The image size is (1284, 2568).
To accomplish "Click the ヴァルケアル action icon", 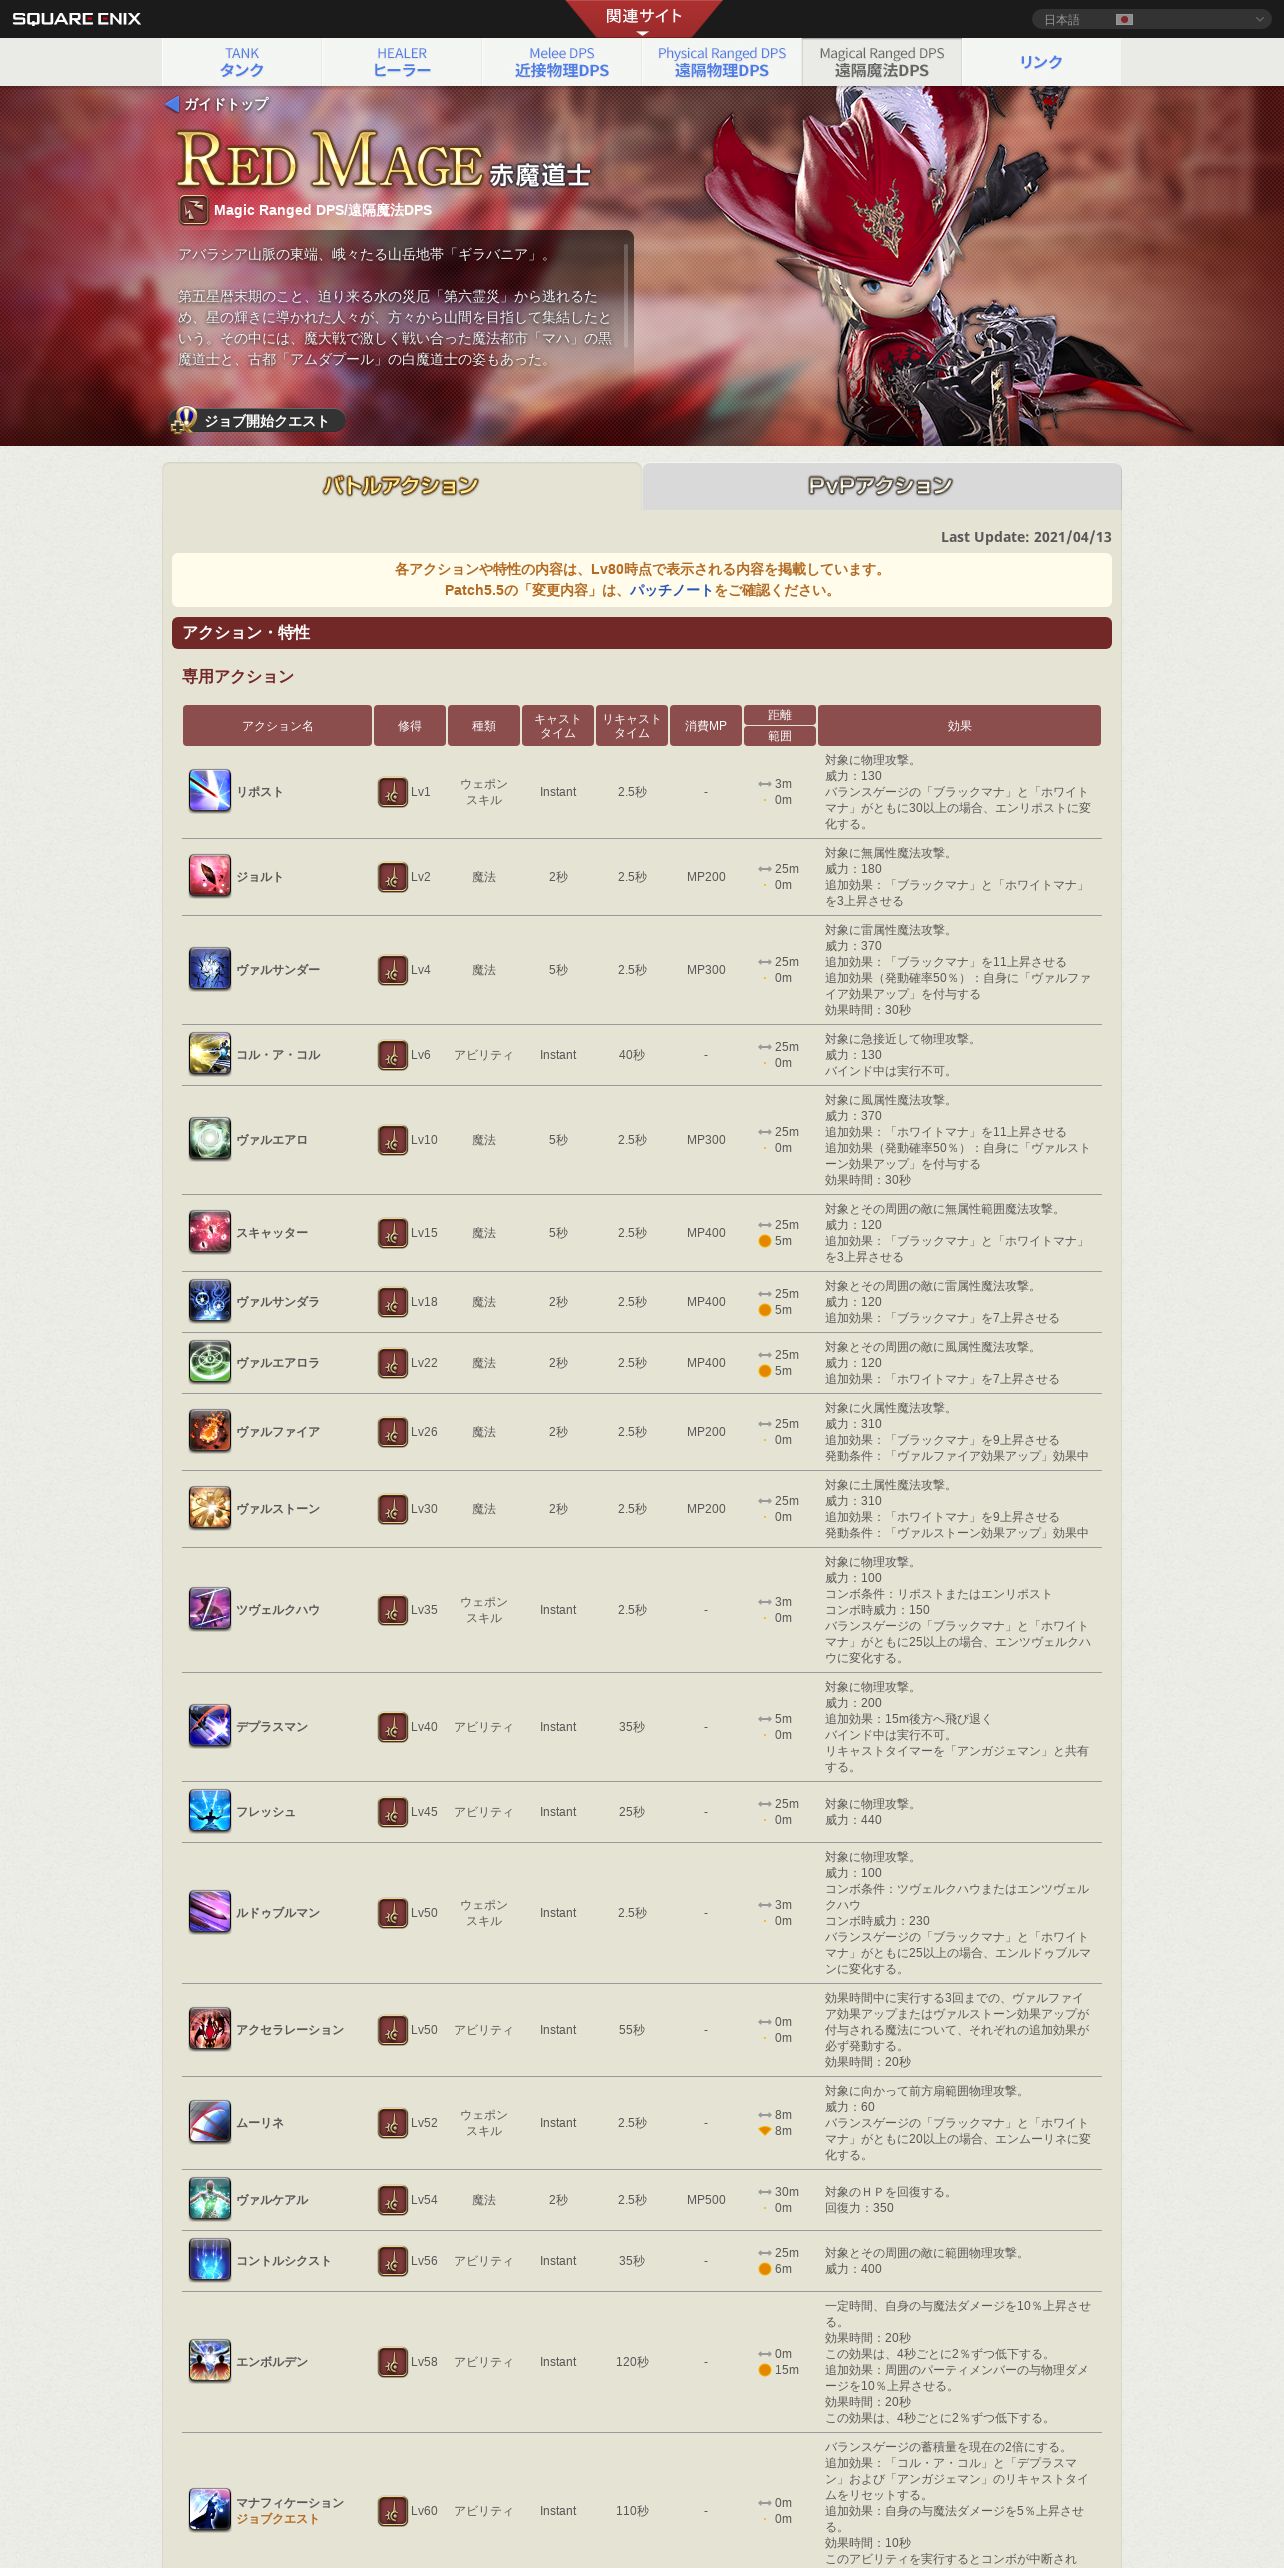I will tap(210, 2199).
